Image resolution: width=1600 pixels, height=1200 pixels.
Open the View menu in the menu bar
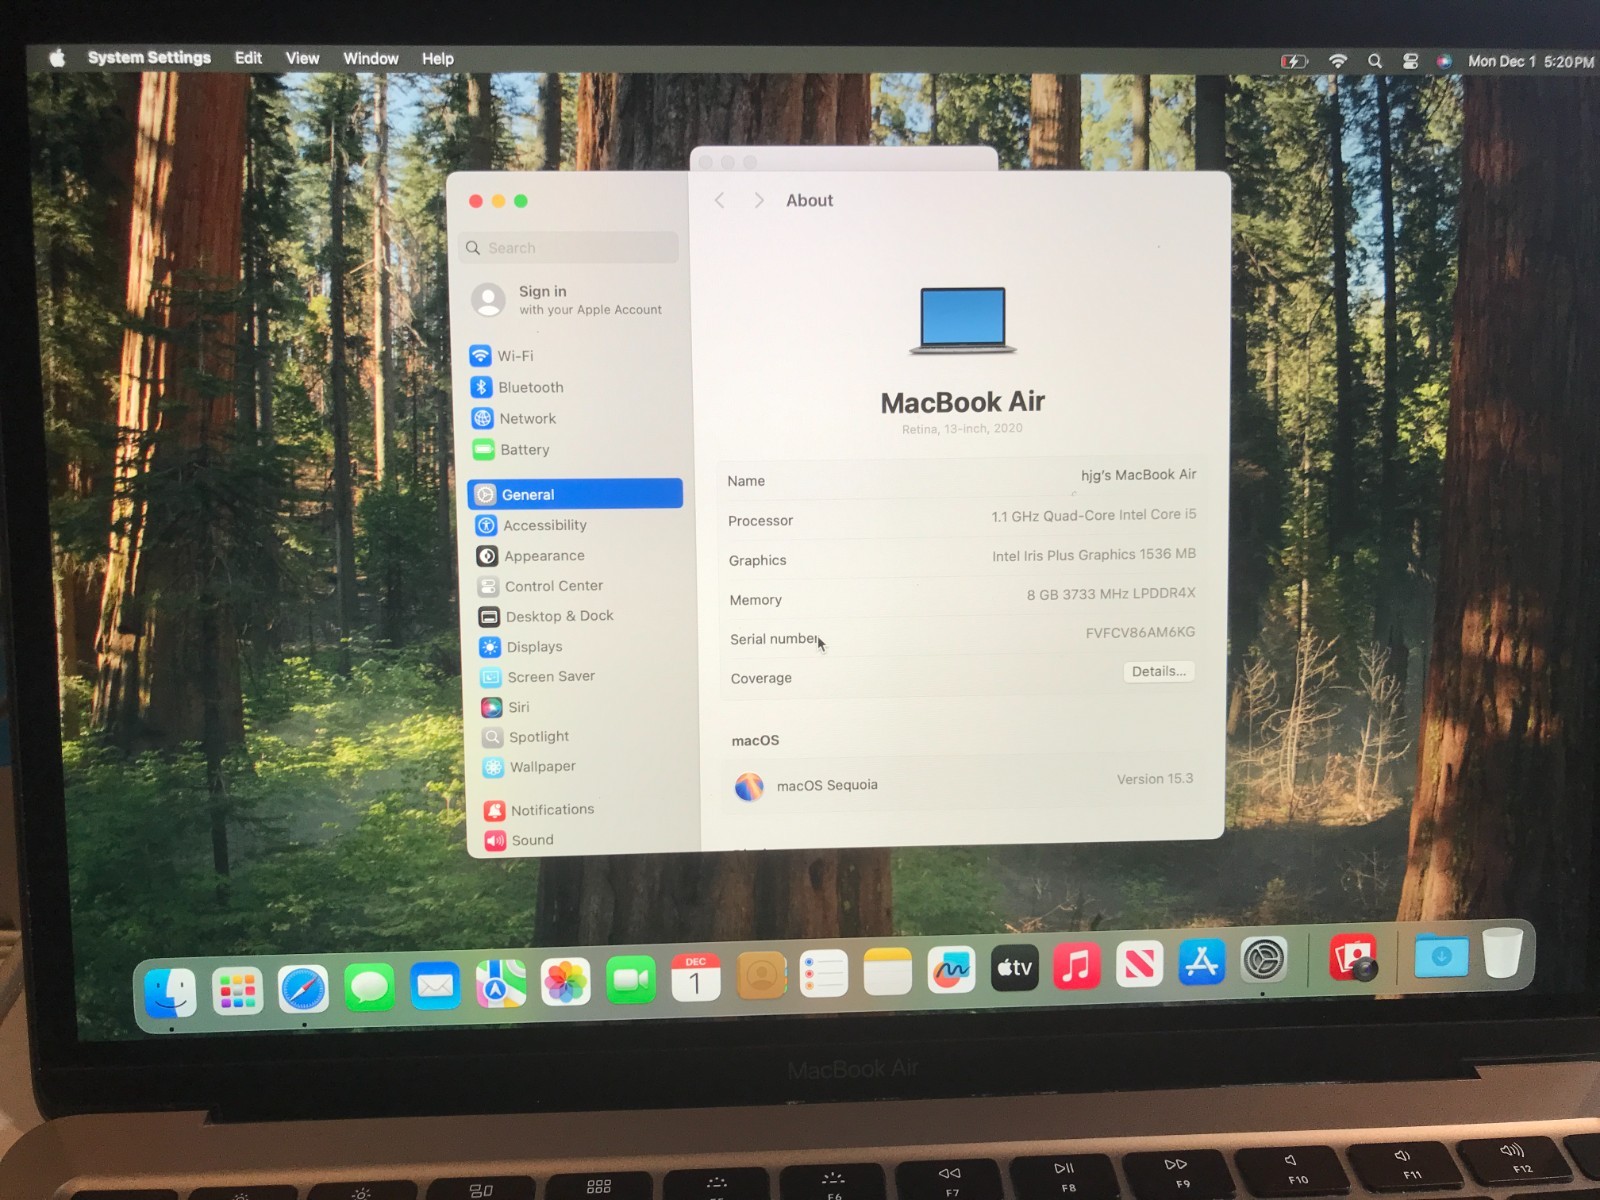click(302, 58)
